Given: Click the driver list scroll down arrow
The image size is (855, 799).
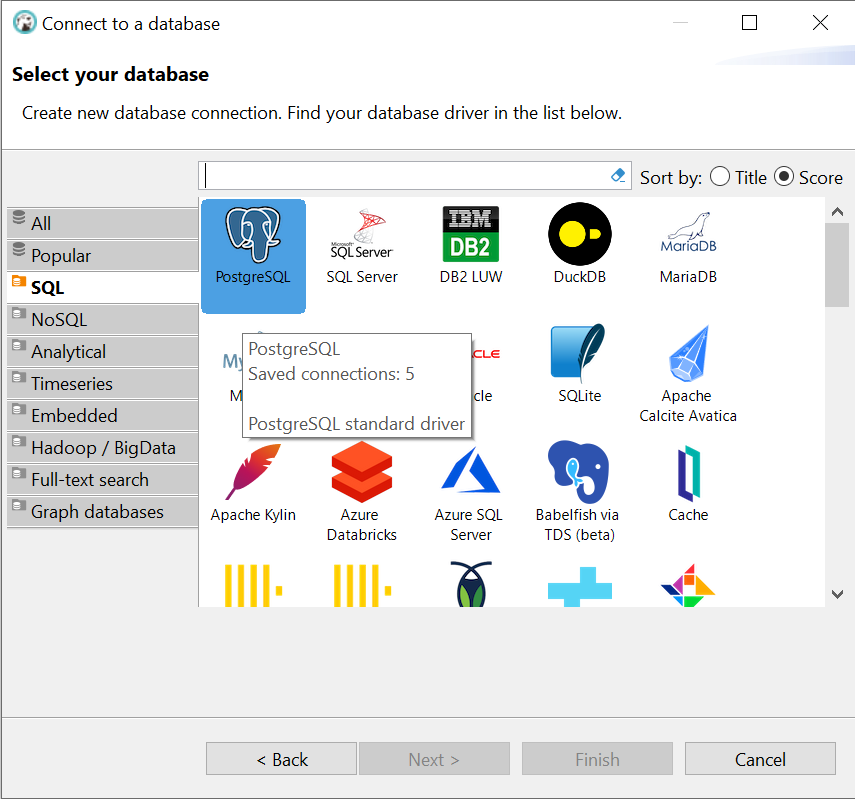Looking at the screenshot, I should 838,594.
